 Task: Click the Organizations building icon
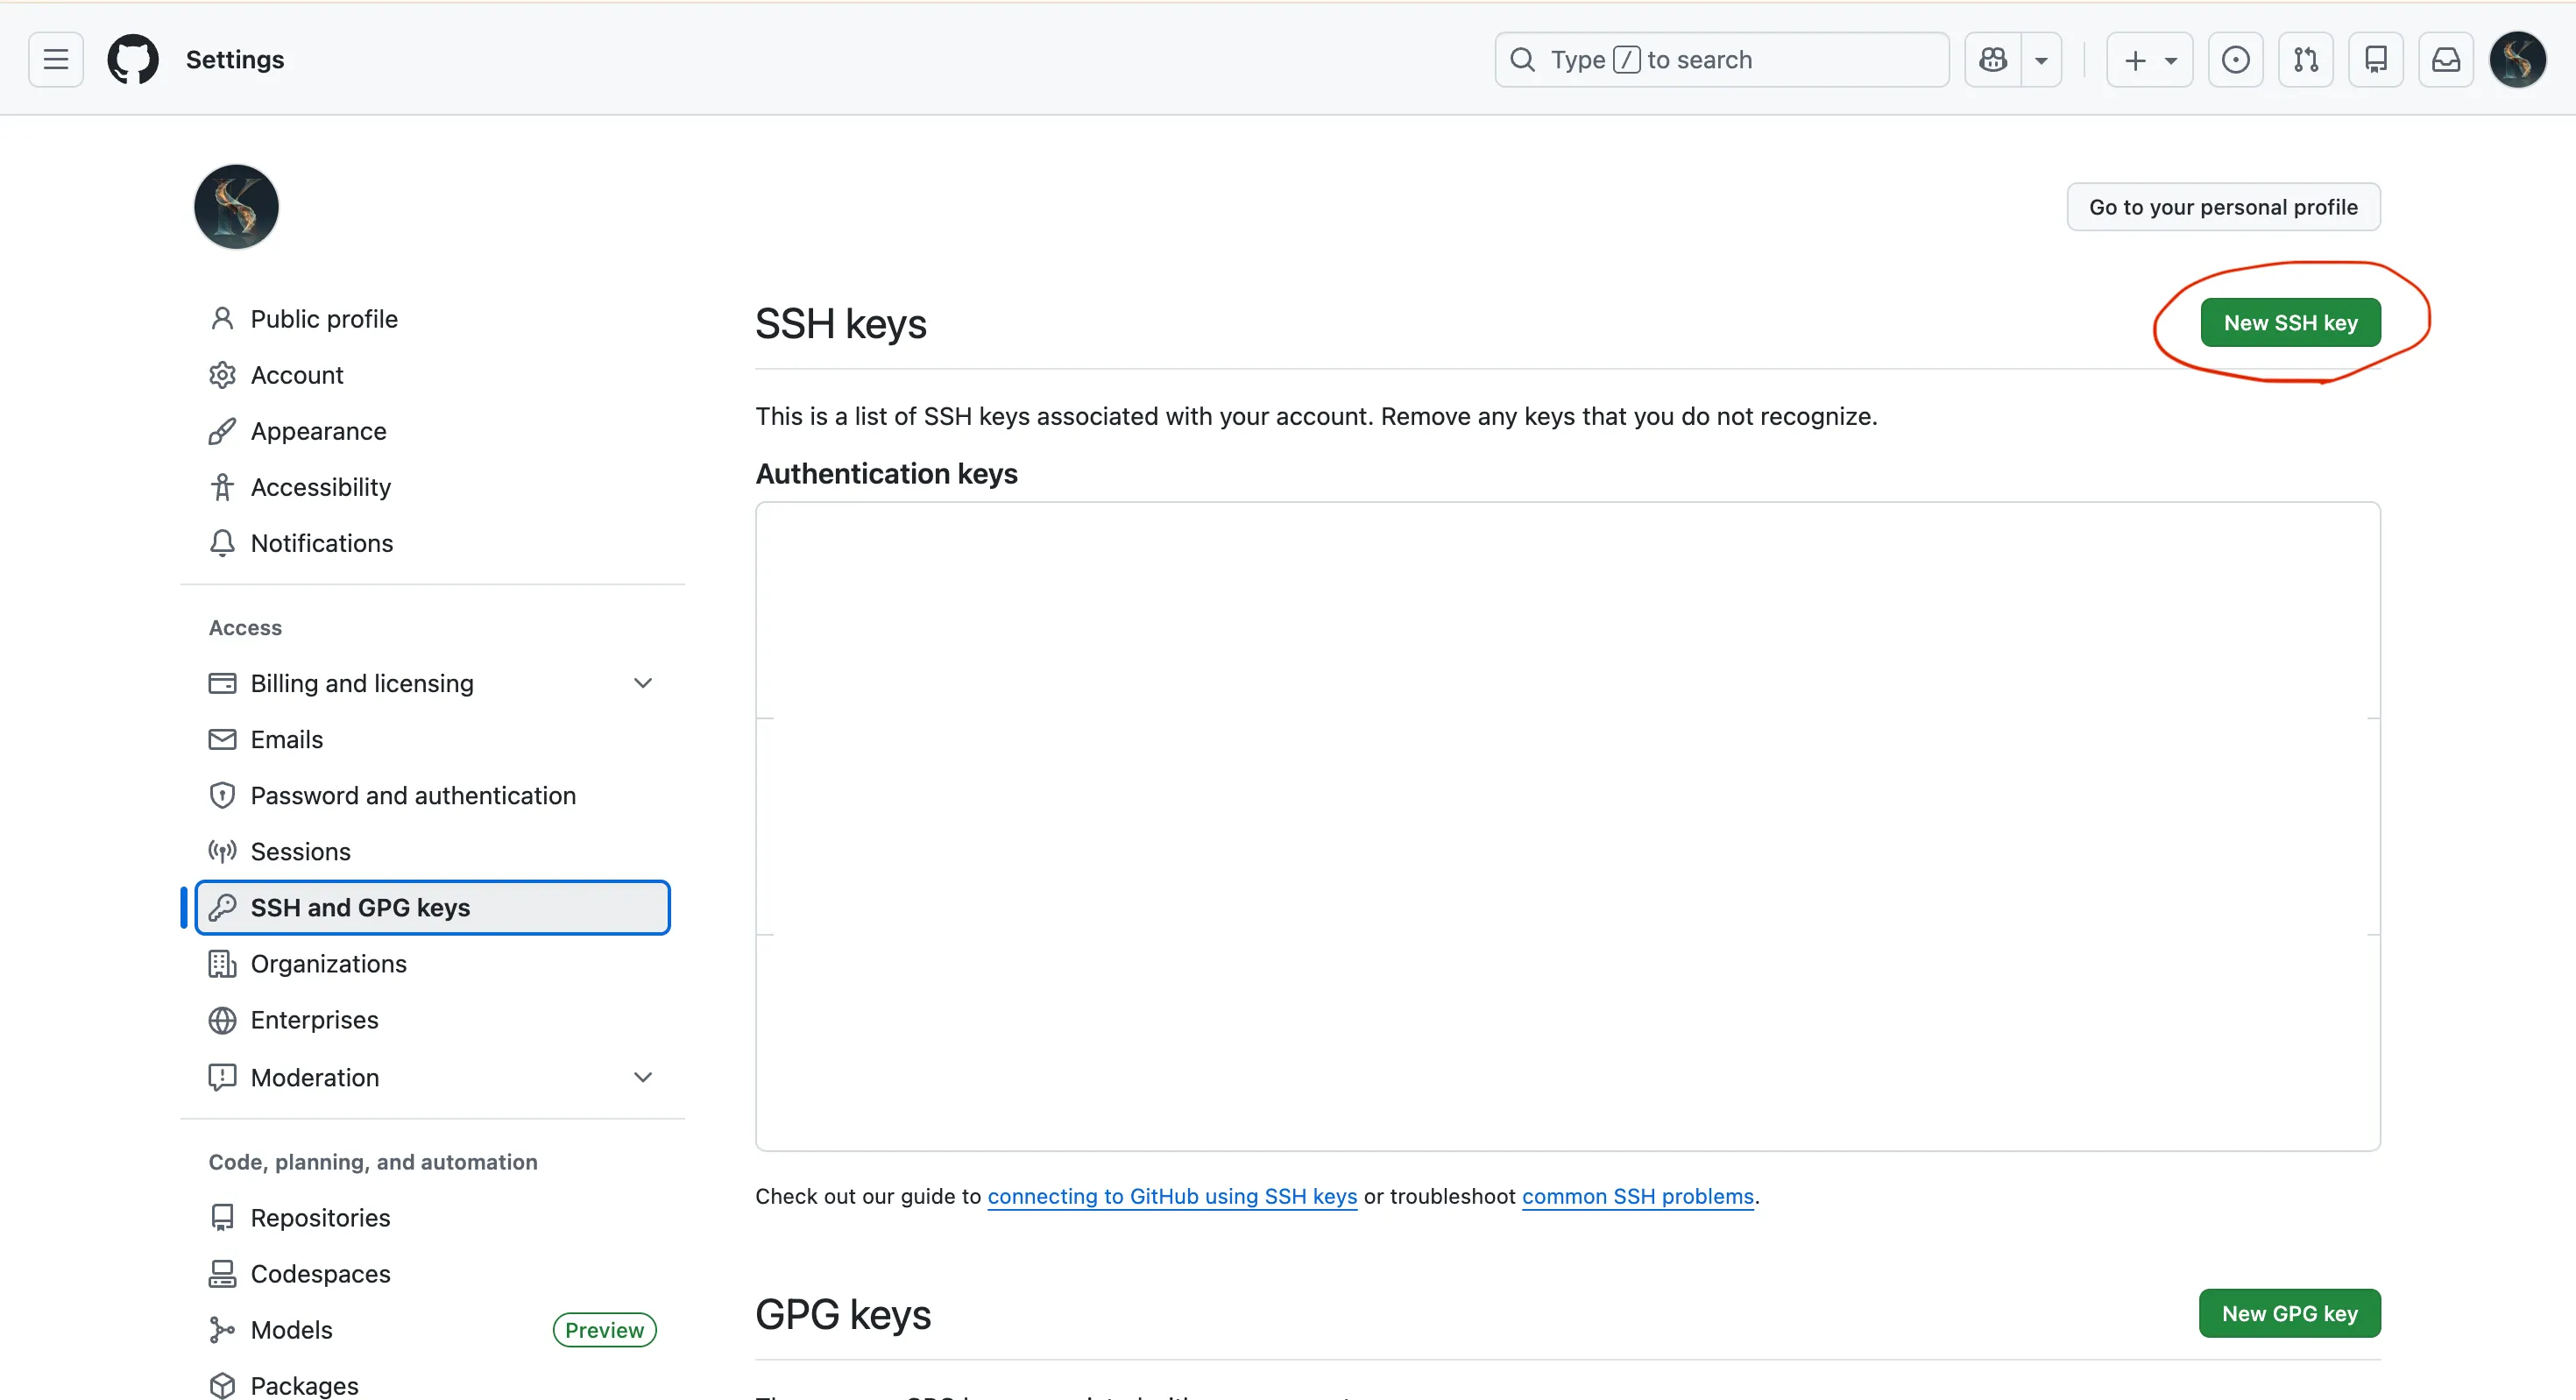click(x=222, y=963)
